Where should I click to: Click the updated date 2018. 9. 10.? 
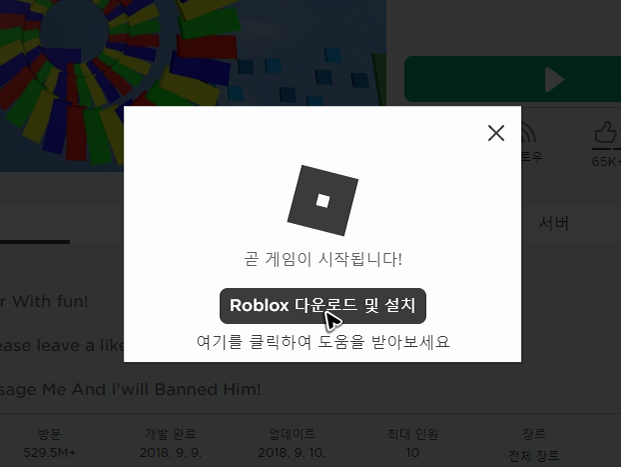click(292, 452)
